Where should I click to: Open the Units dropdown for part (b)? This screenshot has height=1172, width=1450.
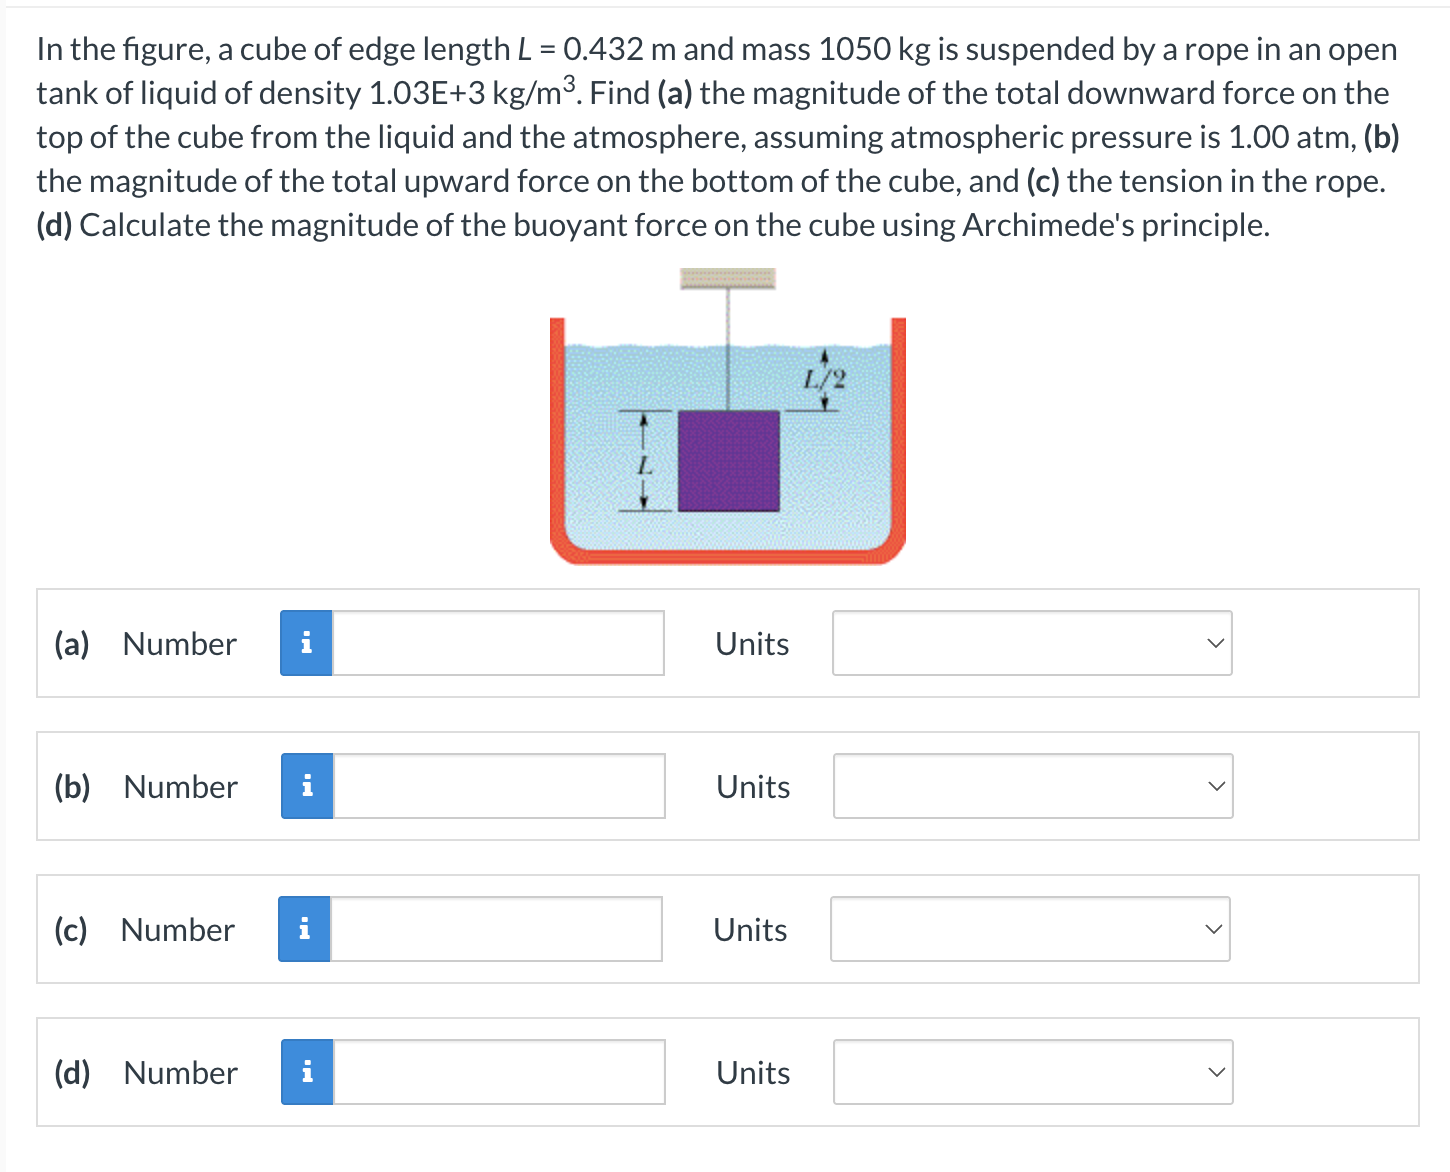point(1032,786)
